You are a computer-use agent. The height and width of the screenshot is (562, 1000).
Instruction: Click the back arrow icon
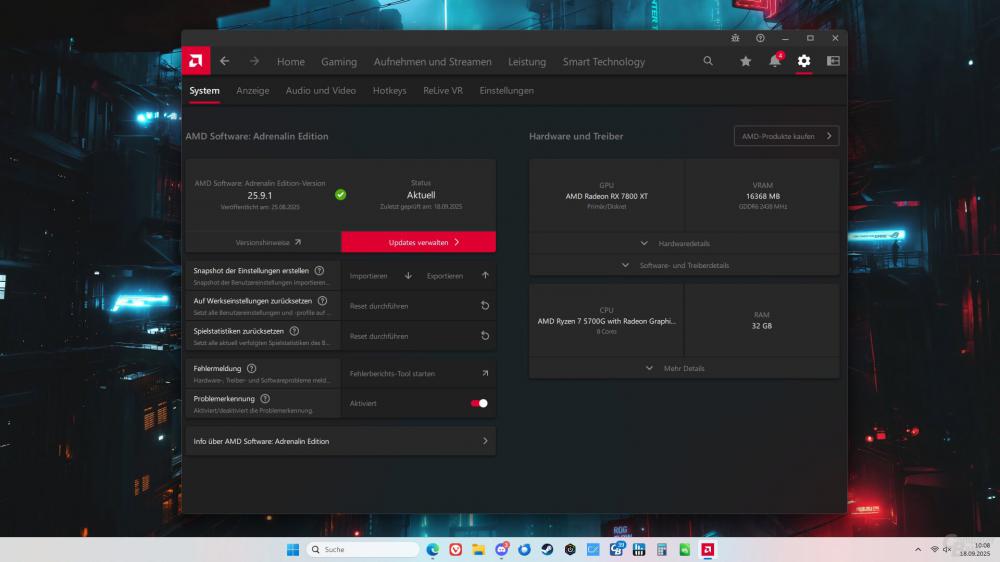tap(225, 61)
